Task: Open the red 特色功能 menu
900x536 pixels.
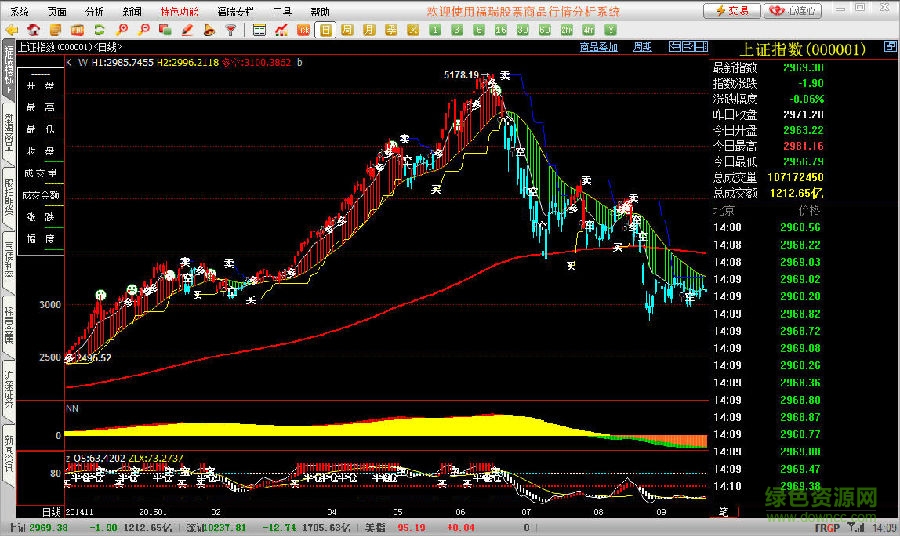Action: [x=178, y=11]
